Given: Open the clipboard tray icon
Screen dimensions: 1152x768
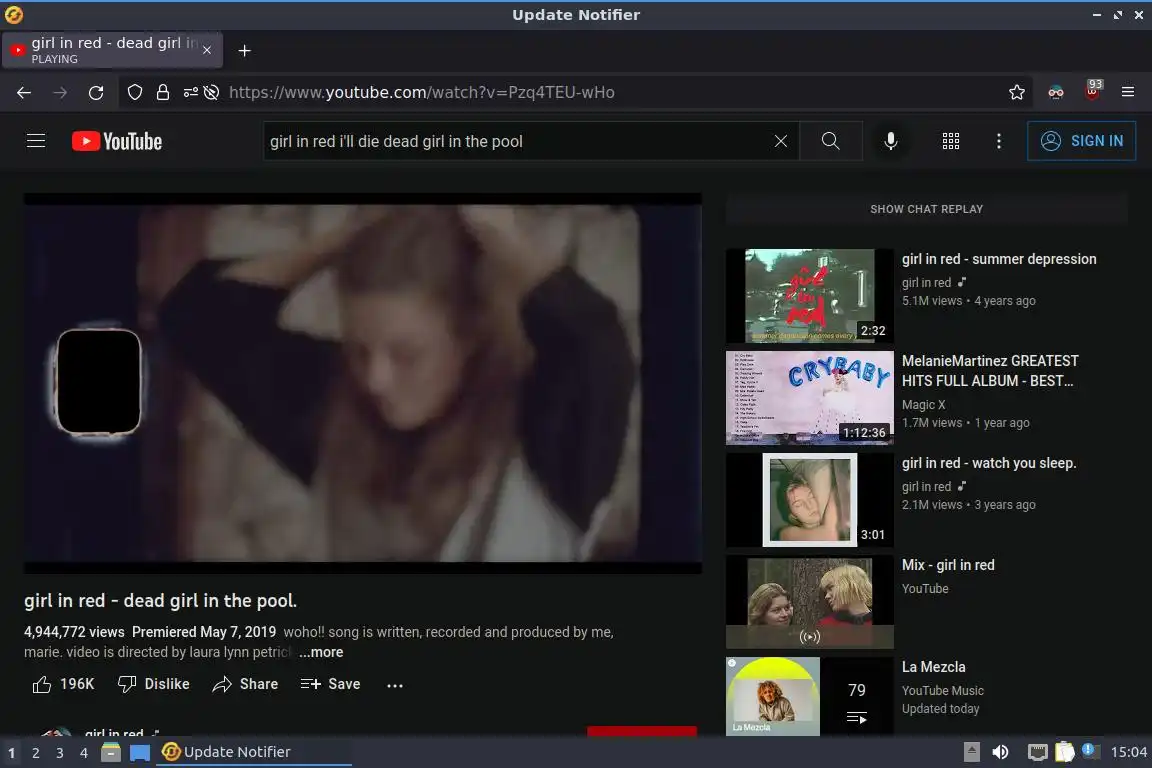Looking at the screenshot, I should click(x=1065, y=752).
